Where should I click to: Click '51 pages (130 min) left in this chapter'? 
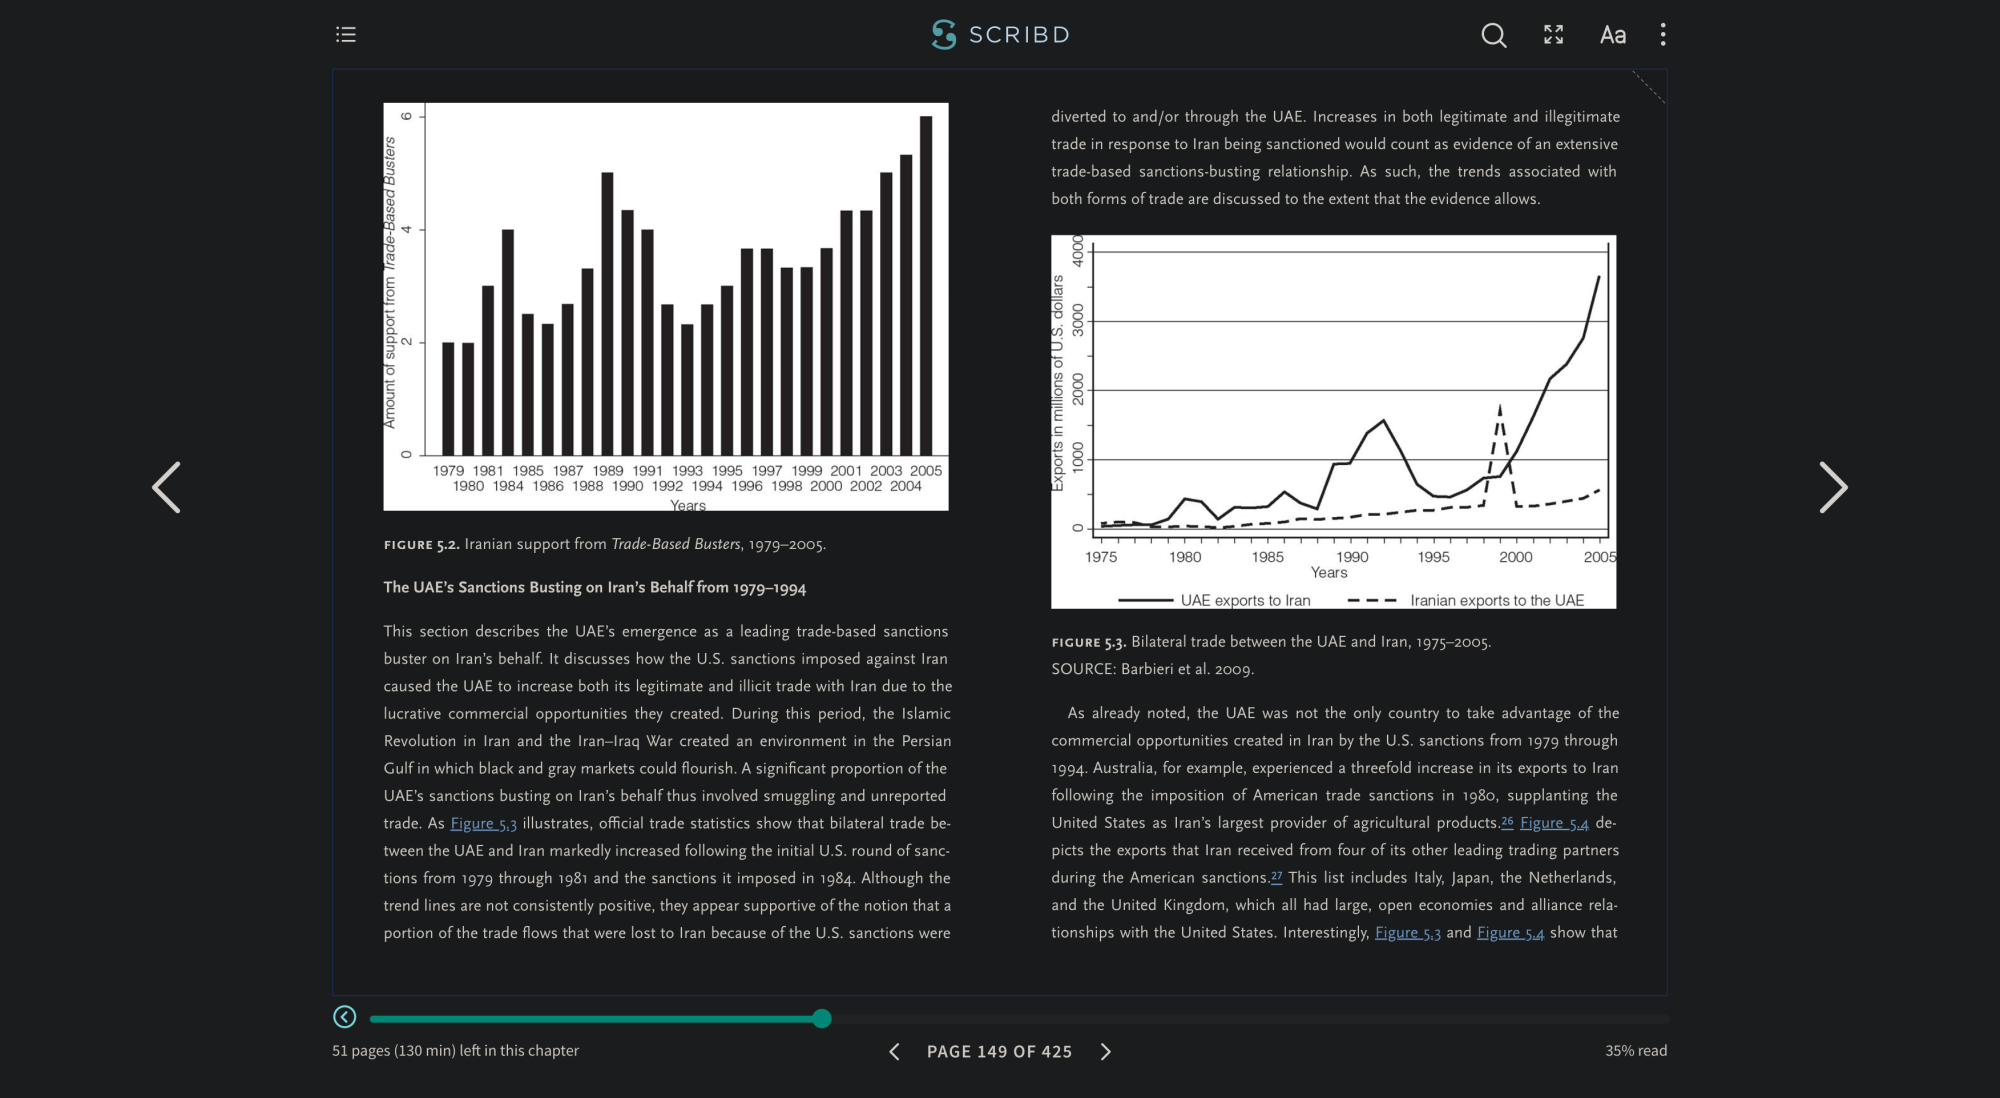tap(455, 1051)
